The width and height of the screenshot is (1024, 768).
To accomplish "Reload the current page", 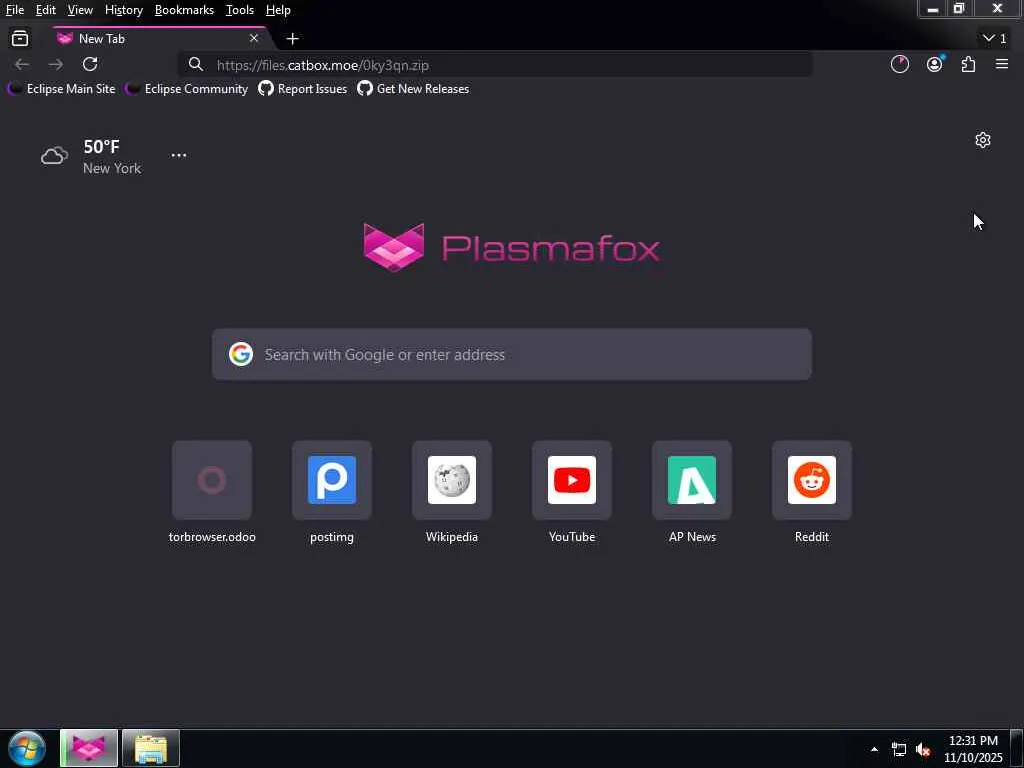I will coord(90,64).
